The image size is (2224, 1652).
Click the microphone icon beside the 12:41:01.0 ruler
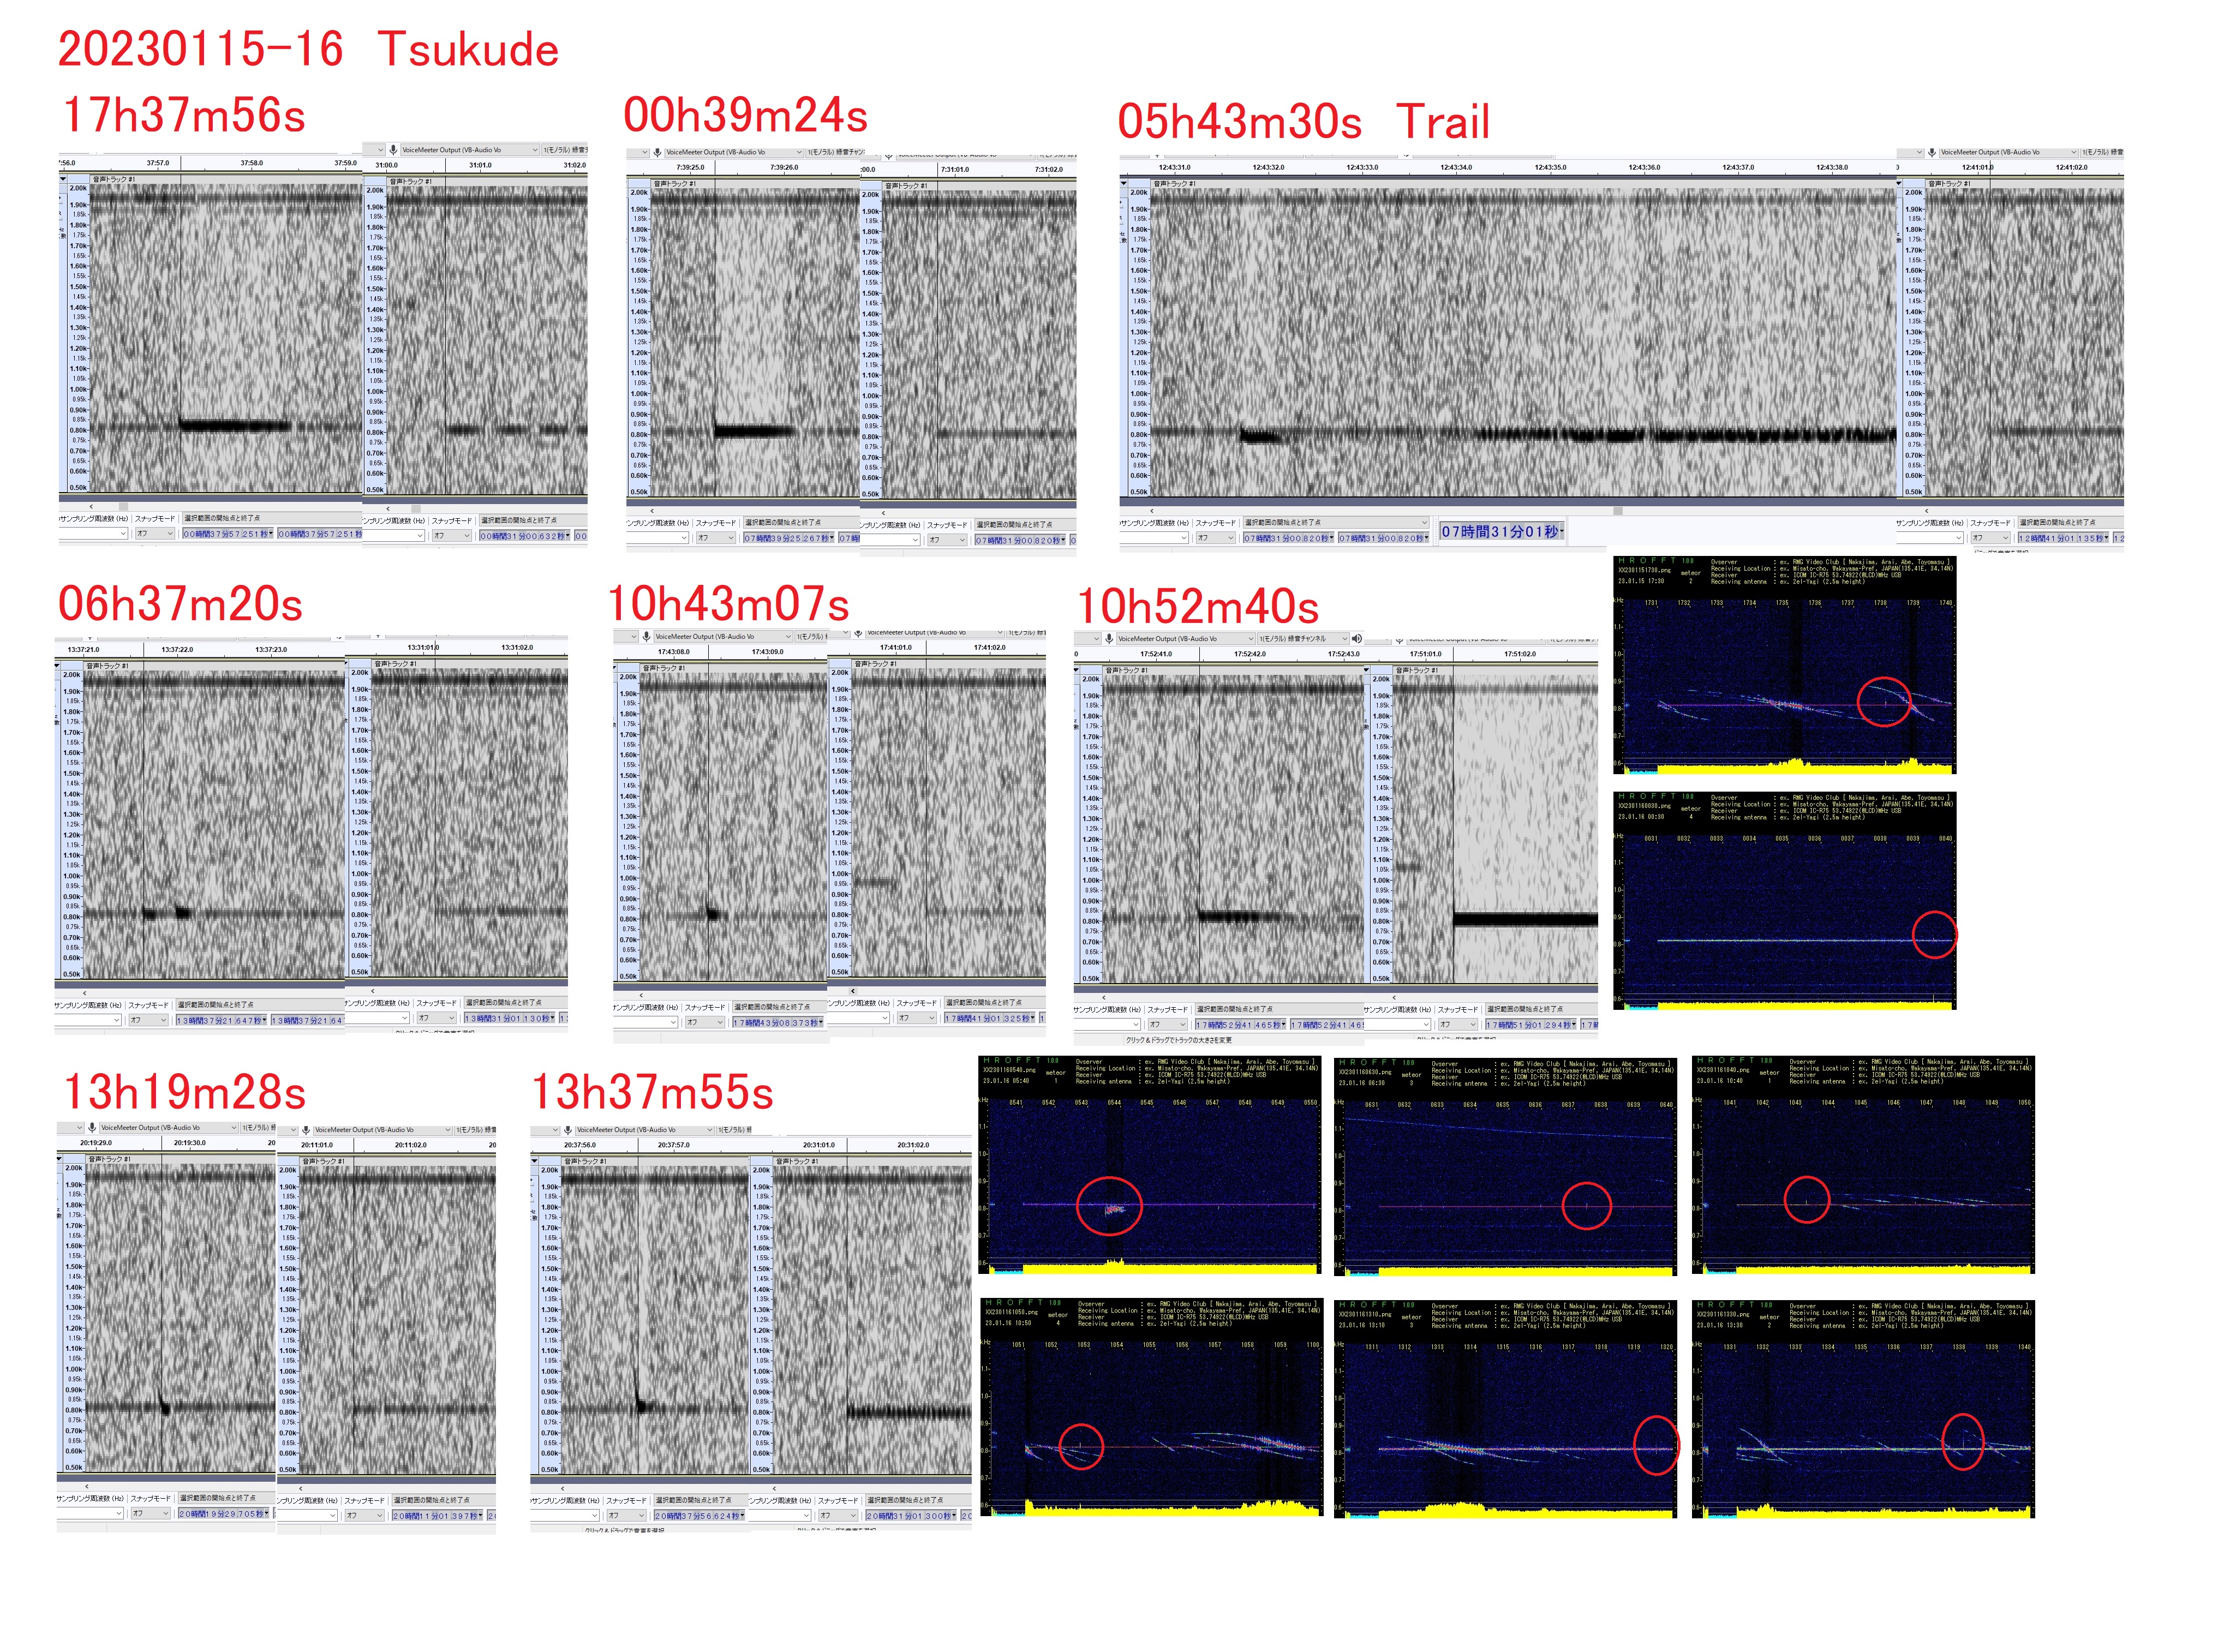[x=1932, y=153]
